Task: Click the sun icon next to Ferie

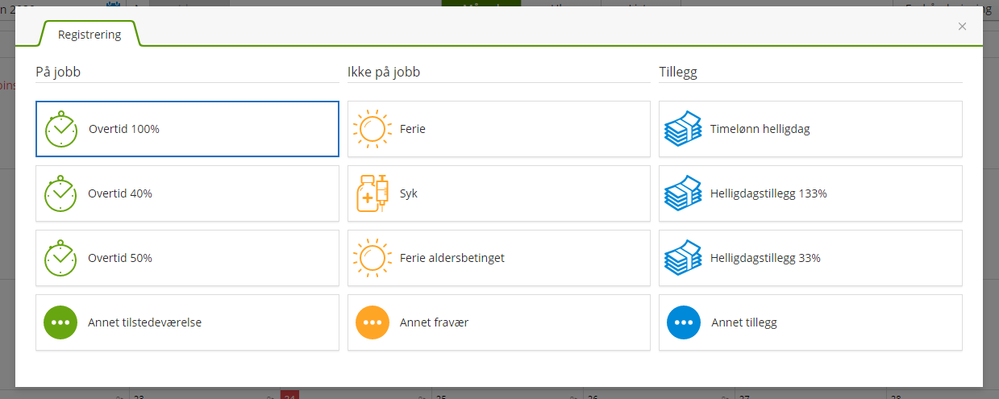Action: click(372, 129)
